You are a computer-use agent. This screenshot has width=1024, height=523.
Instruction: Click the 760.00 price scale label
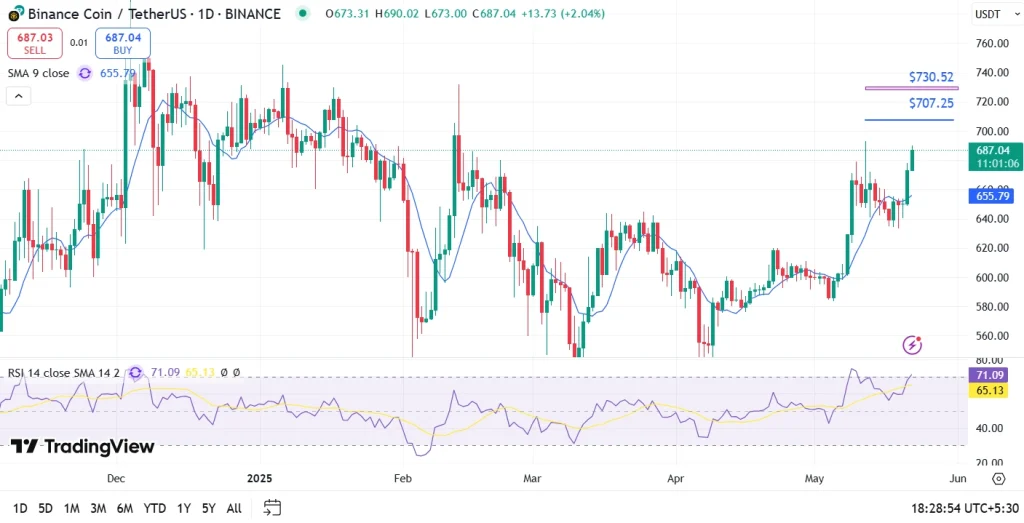[x=993, y=43]
